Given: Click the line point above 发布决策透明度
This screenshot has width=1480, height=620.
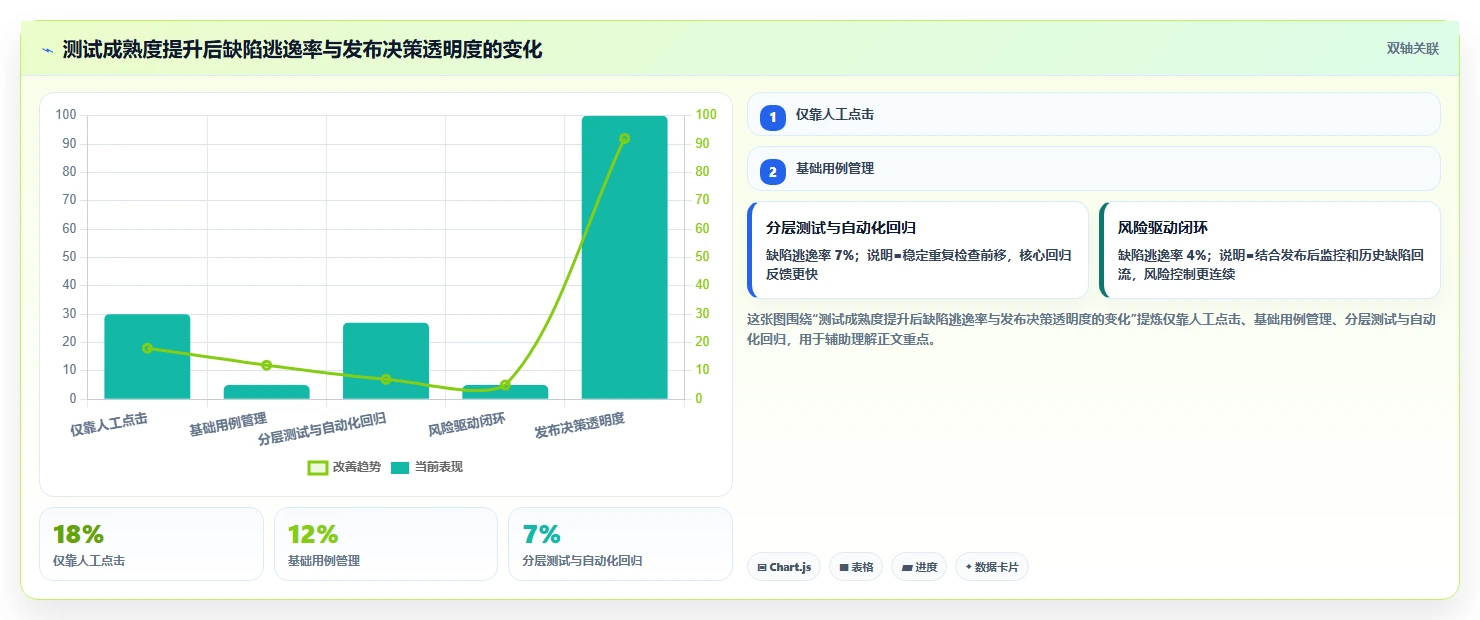Looking at the screenshot, I should (624, 138).
